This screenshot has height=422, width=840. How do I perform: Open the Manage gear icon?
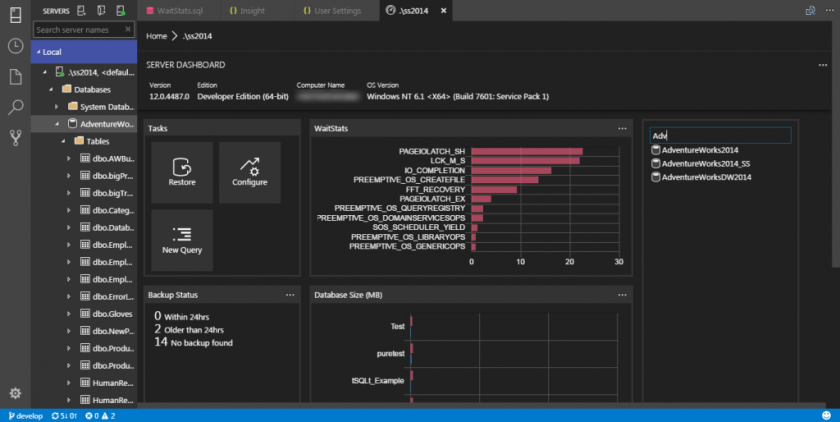[16, 393]
